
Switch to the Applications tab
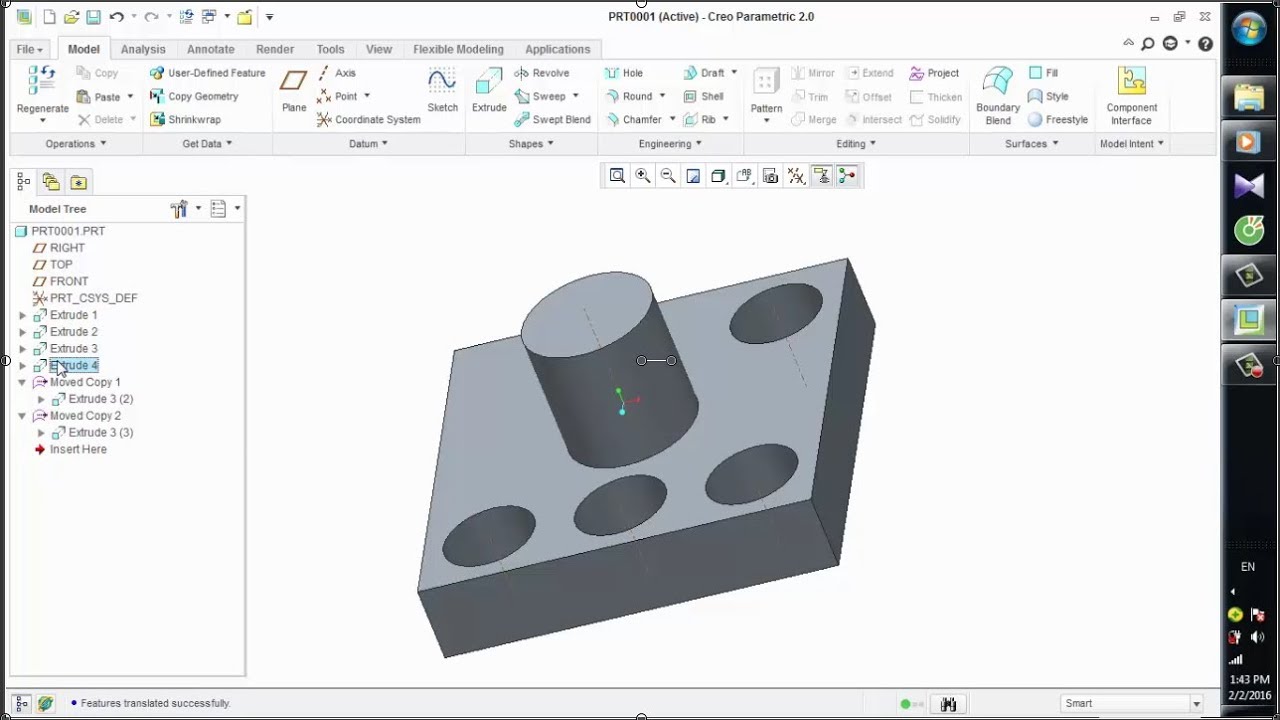pos(558,49)
